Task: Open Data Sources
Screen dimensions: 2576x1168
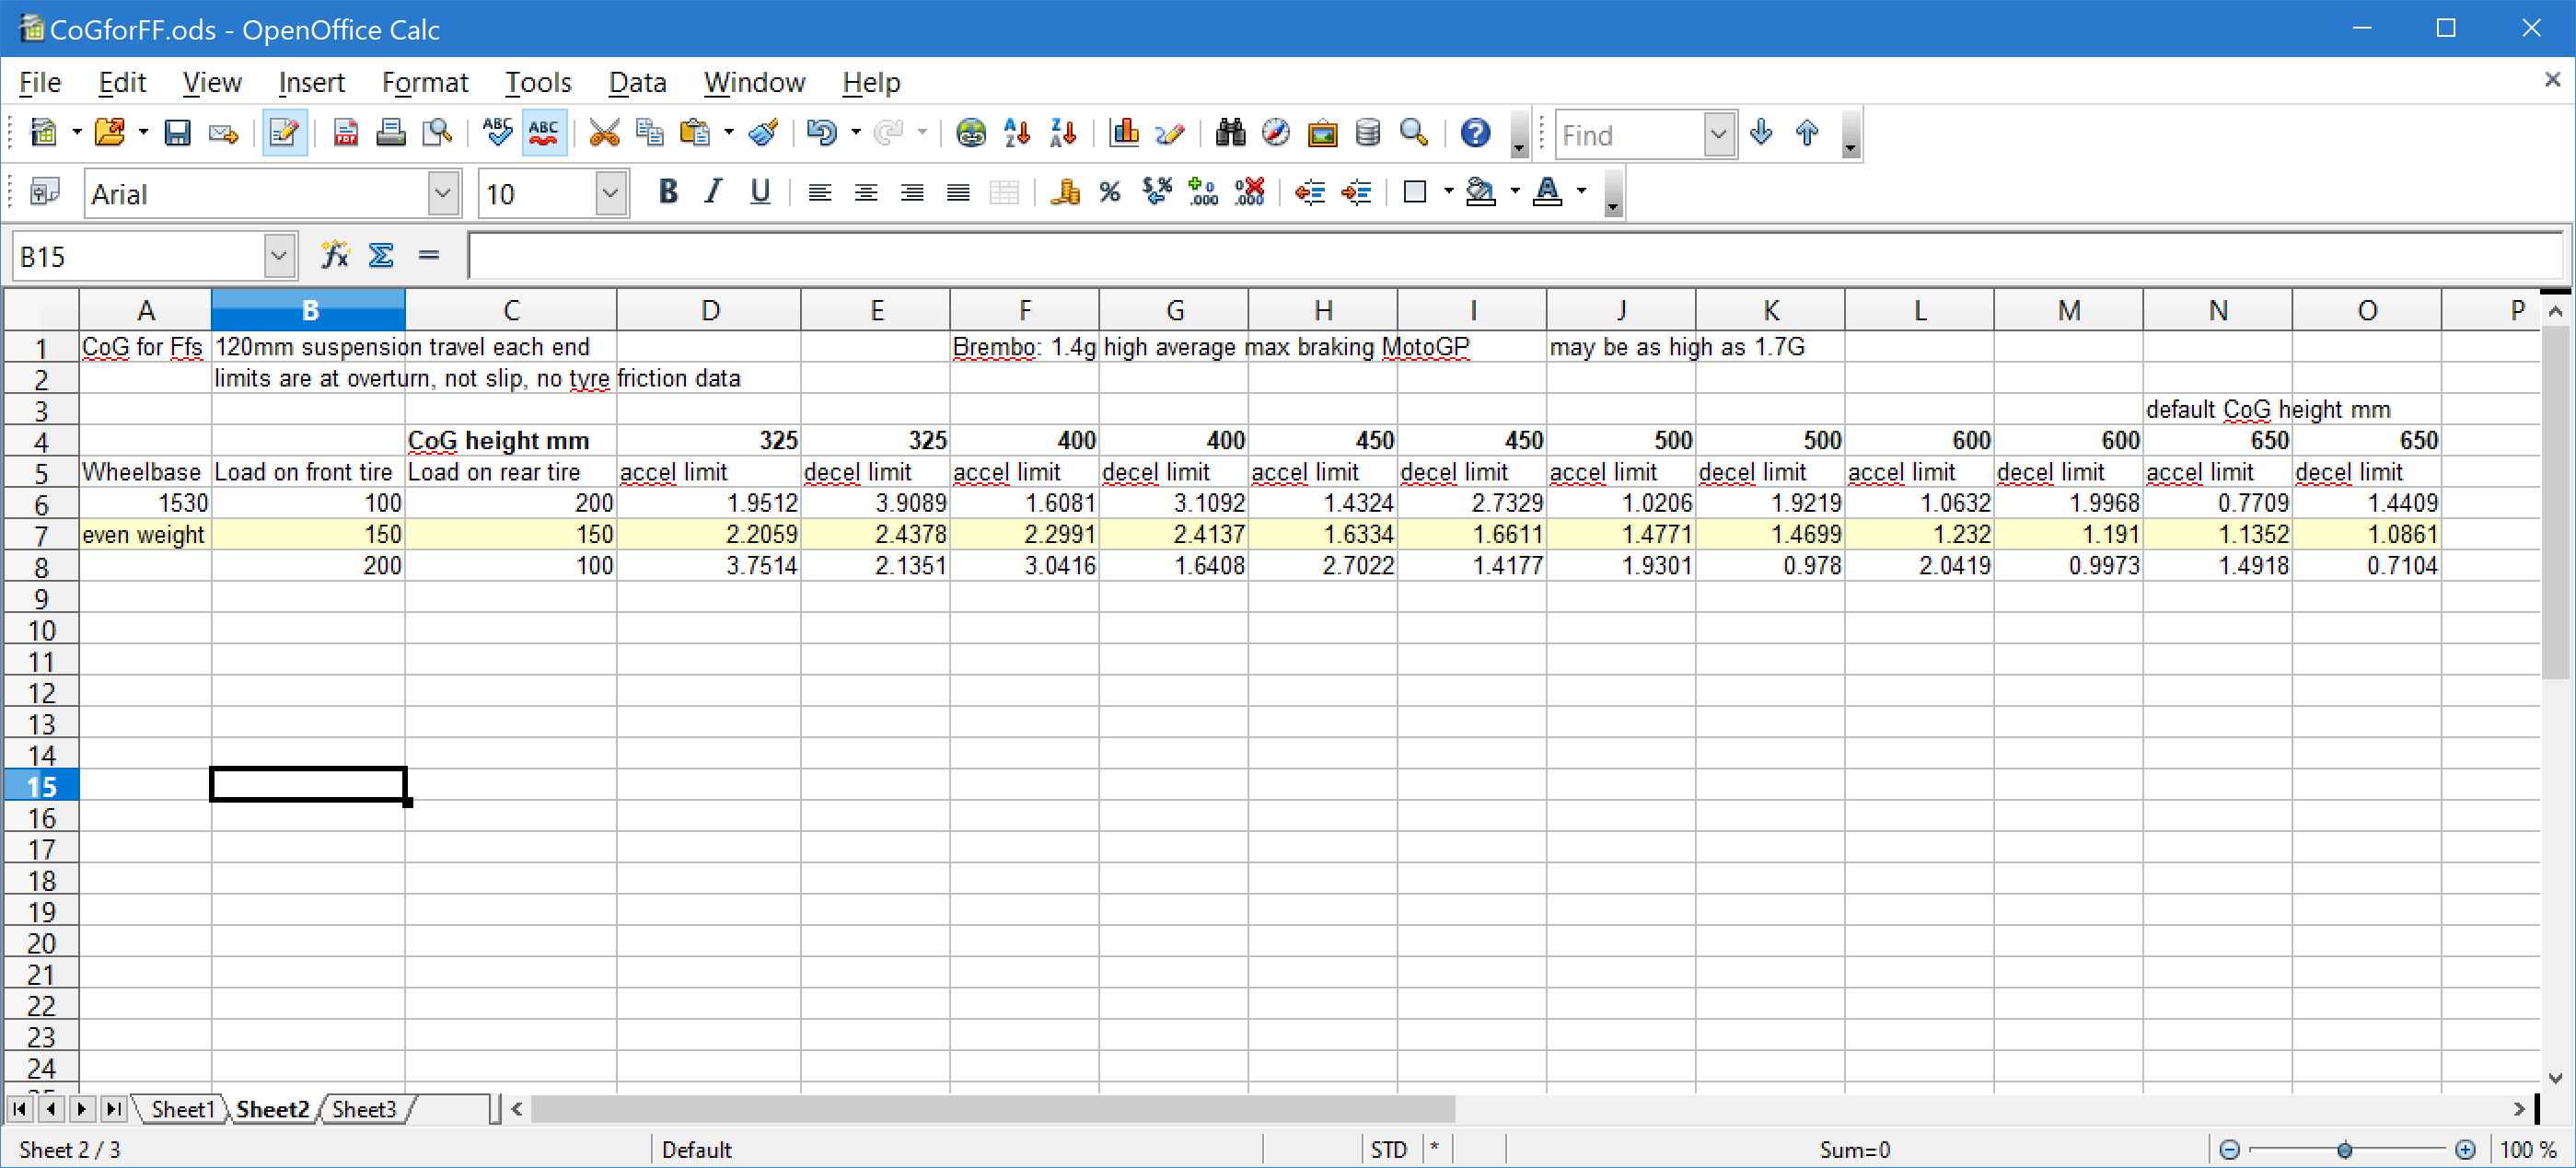Action: pos(1368,133)
